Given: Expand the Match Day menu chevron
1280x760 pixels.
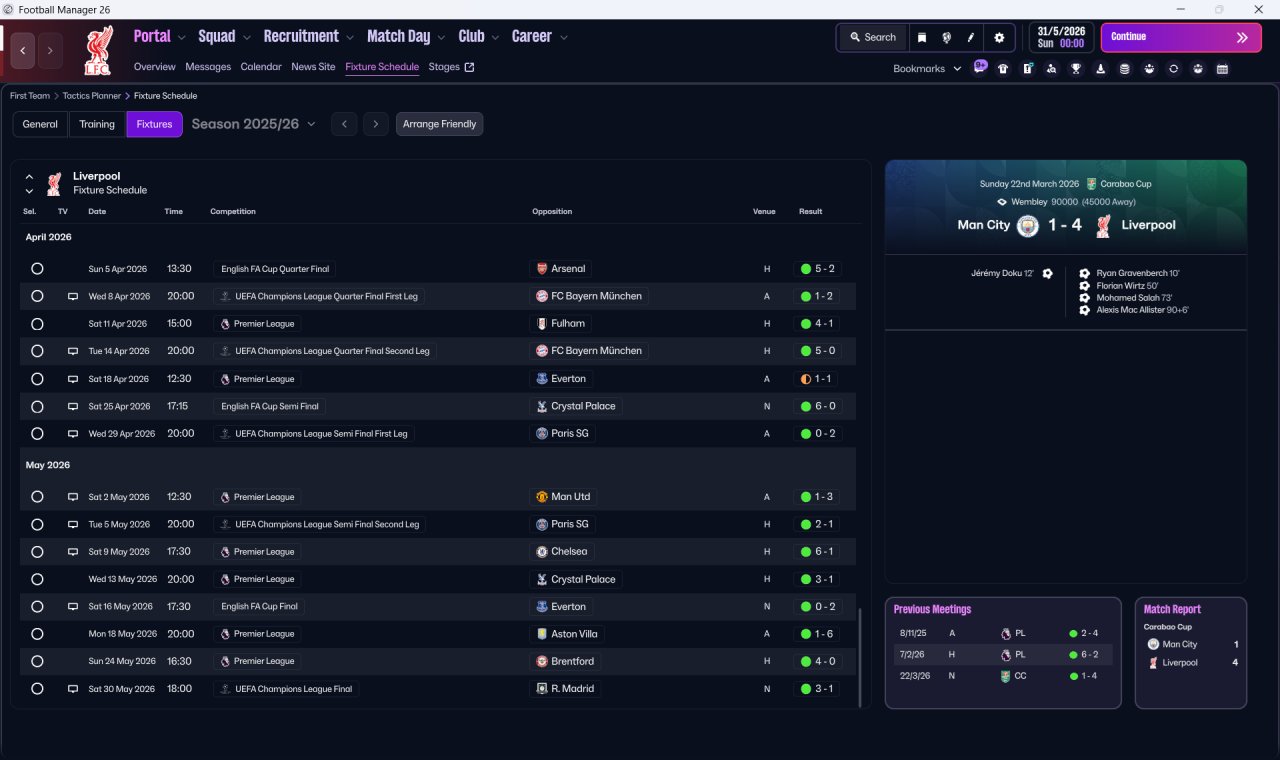Looking at the screenshot, I should 441,38.
